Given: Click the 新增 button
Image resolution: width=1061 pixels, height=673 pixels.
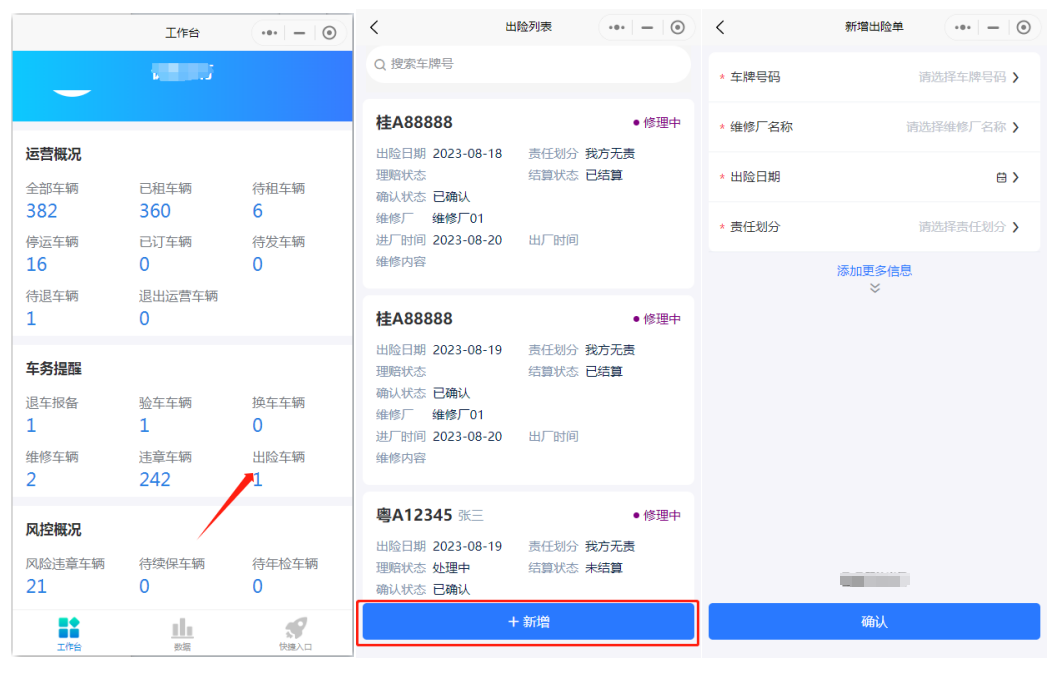Looking at the screenshot, I should click(528, 622).
